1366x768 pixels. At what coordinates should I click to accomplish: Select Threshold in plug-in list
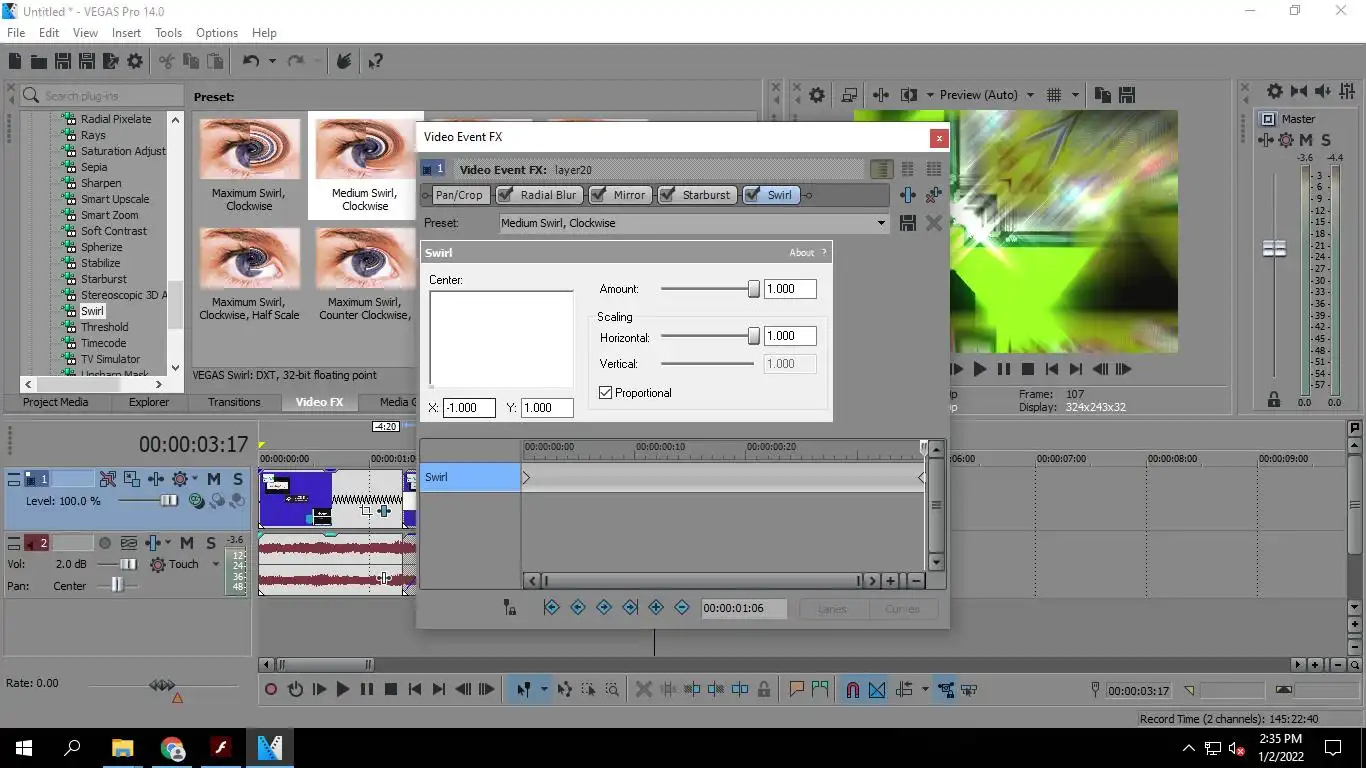coord(105,327)
